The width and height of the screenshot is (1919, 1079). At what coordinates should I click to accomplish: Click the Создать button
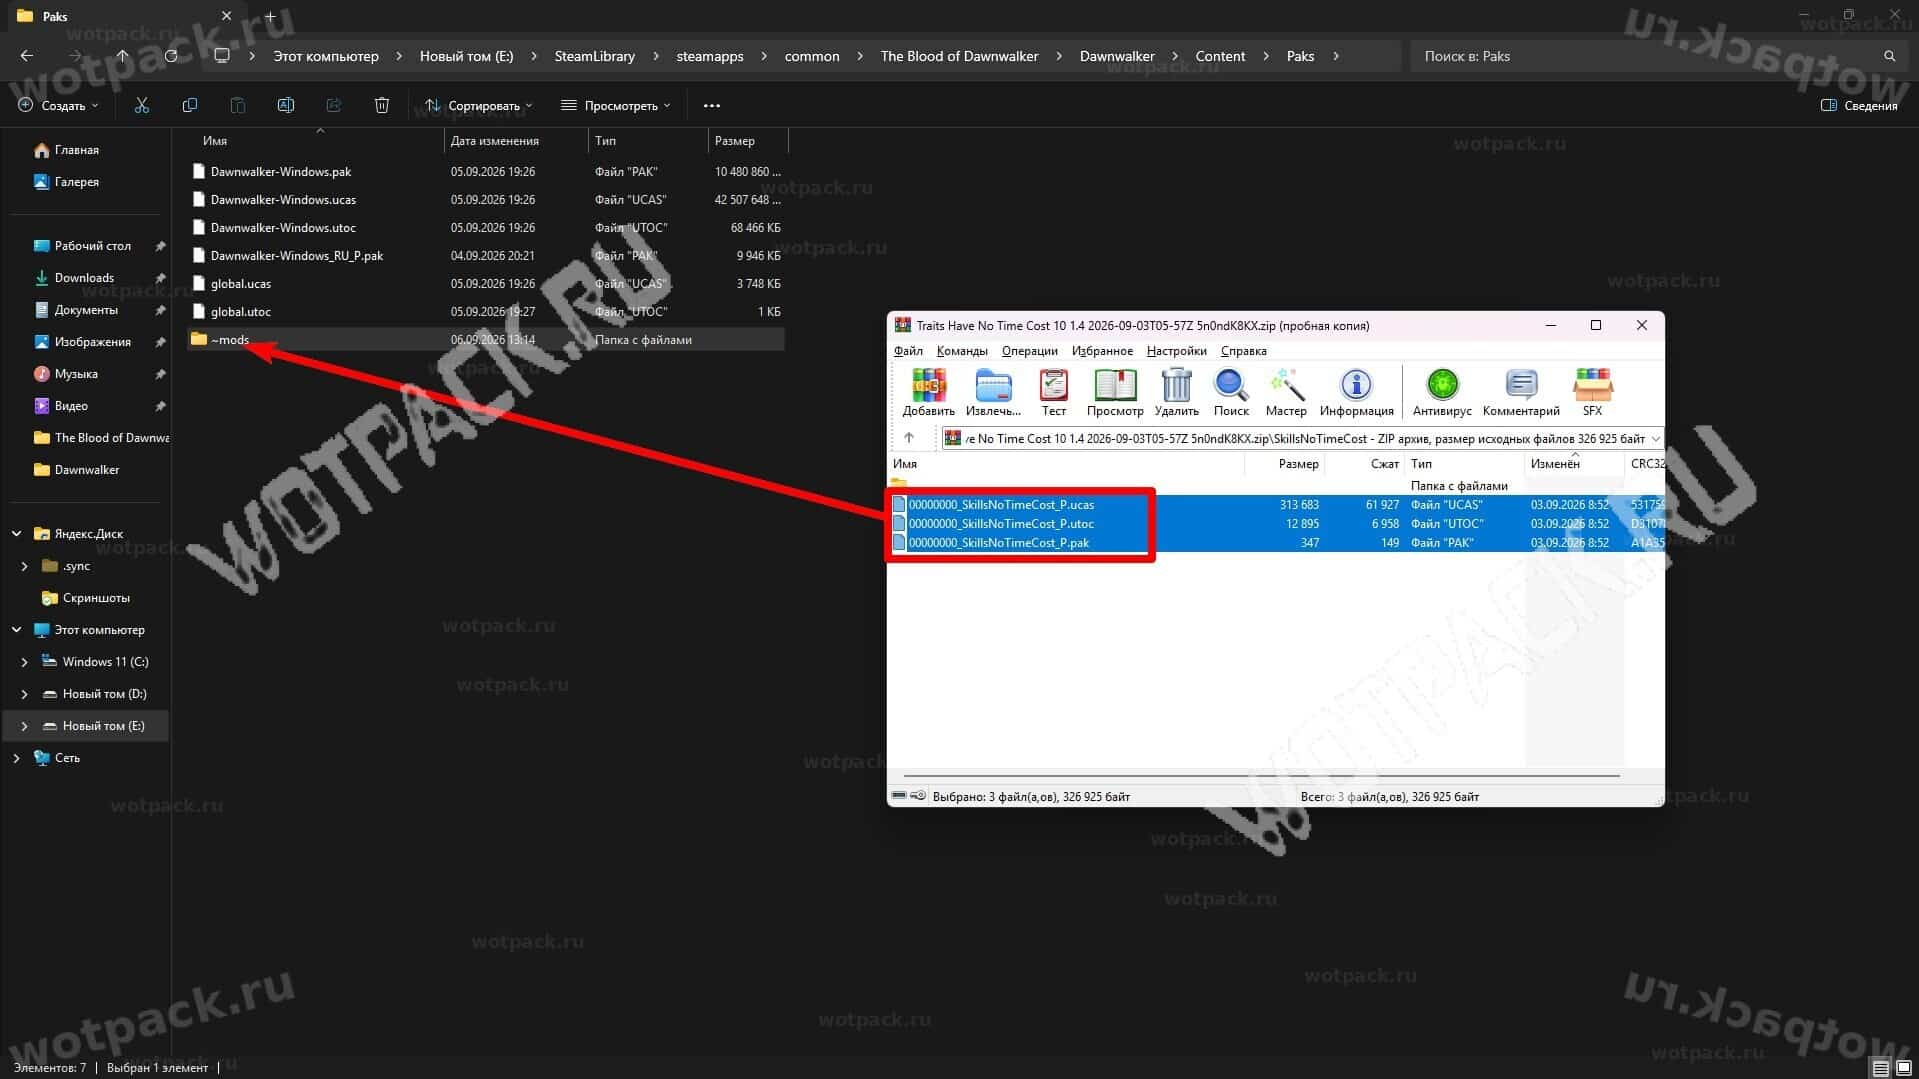tap(58, 105)
